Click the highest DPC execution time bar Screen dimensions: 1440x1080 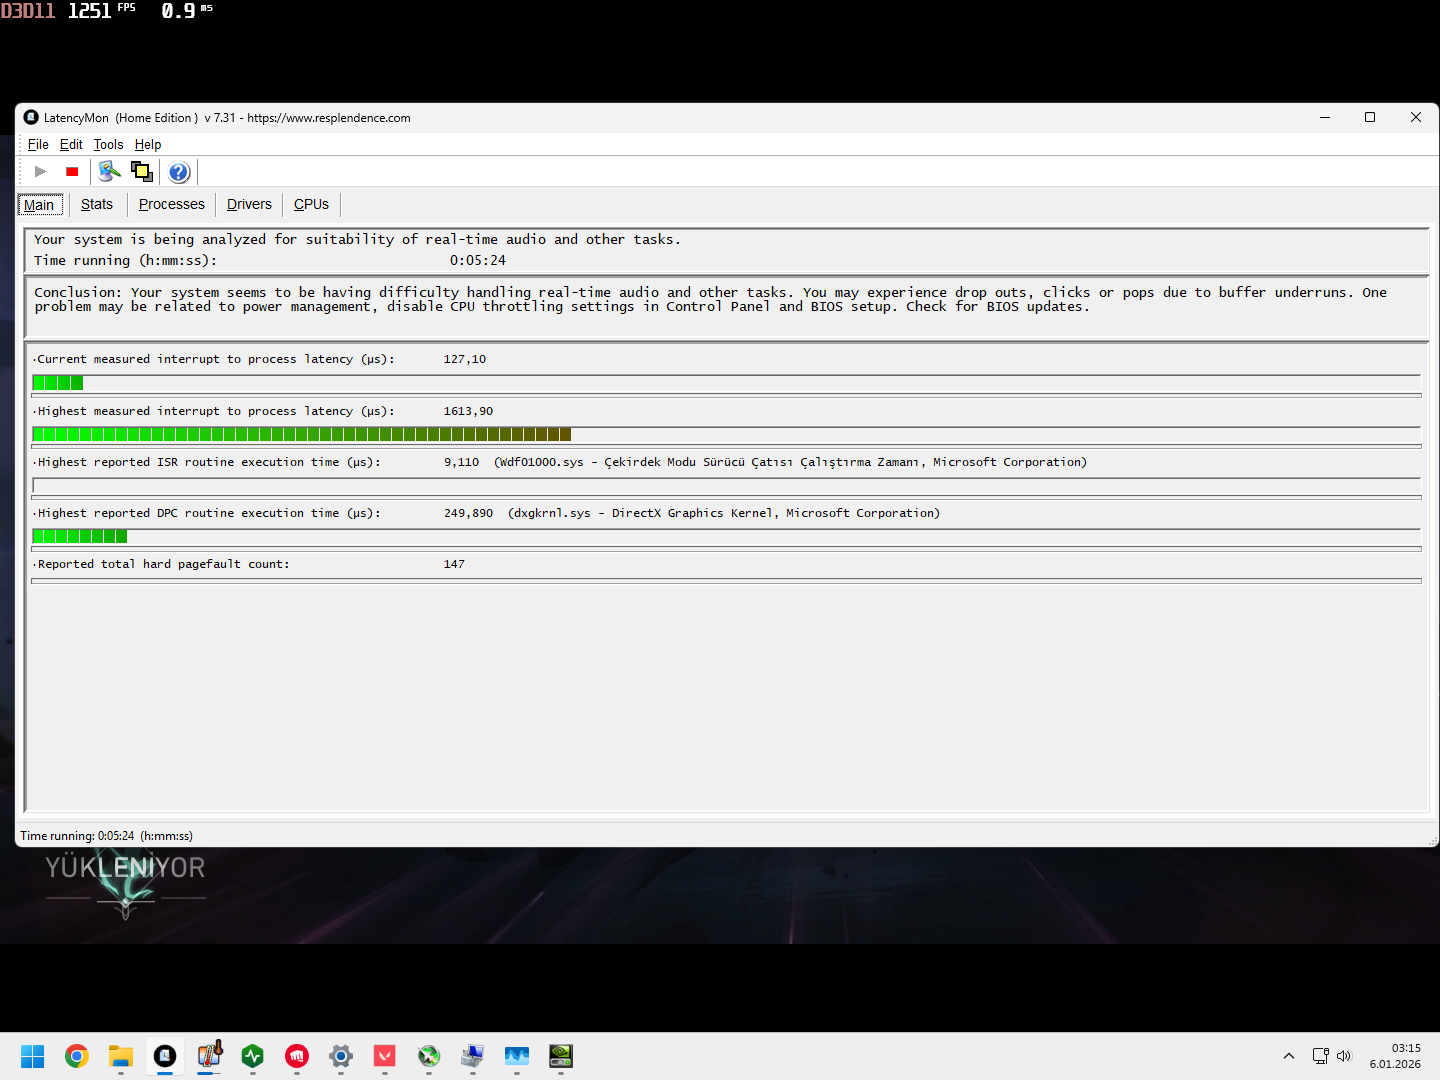pyautogui.click(x=726, y=536)
